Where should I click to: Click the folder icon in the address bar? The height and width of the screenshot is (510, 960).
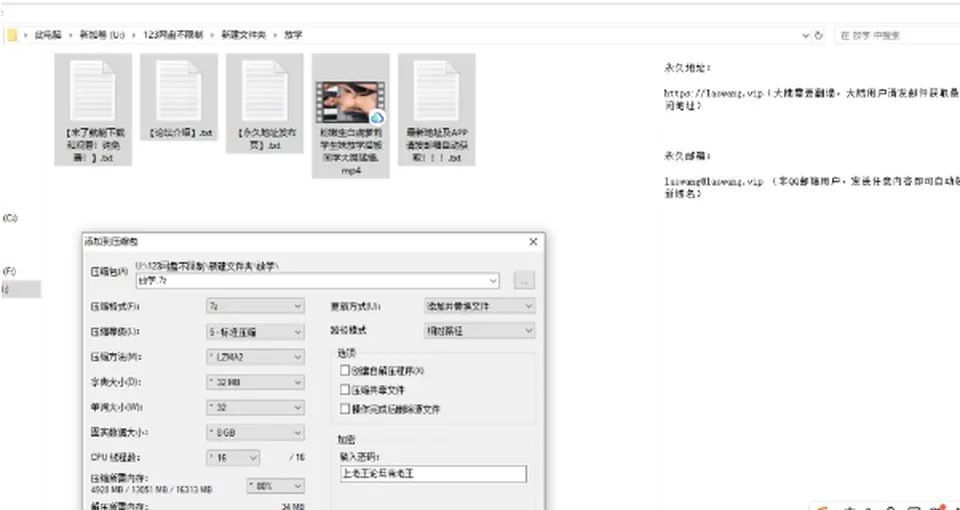[12, 35]
